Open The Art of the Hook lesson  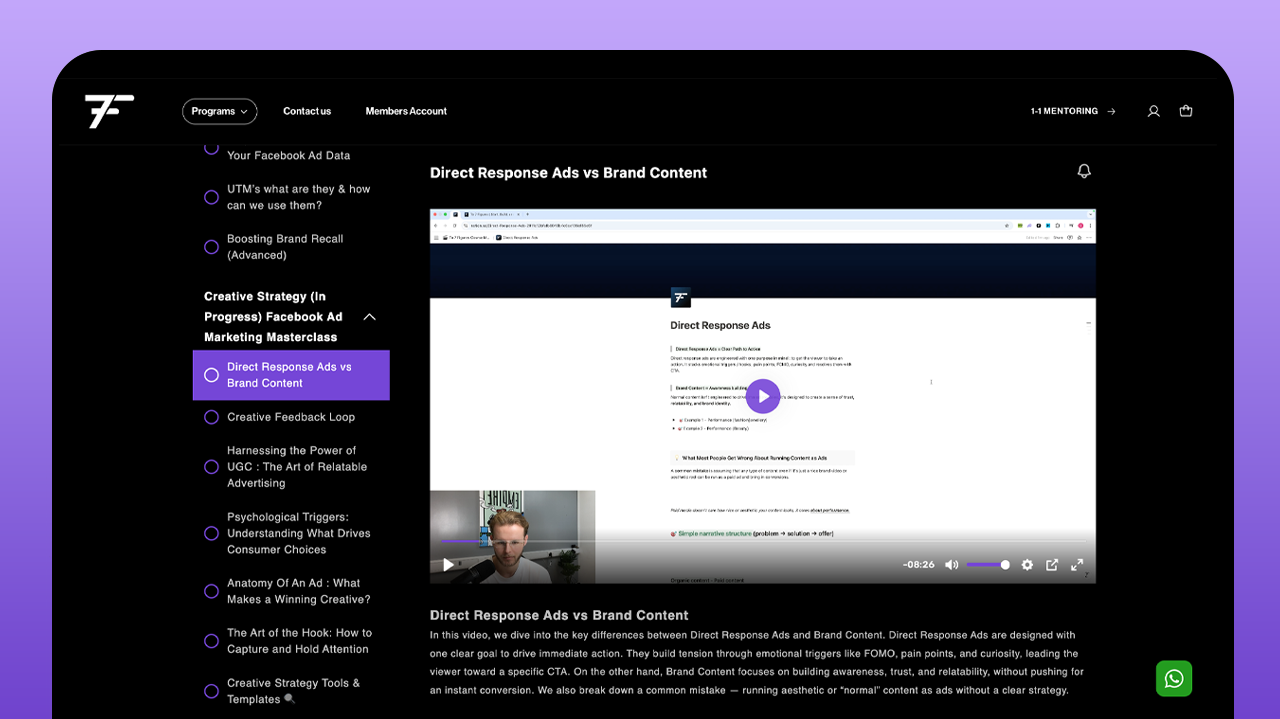299,641
